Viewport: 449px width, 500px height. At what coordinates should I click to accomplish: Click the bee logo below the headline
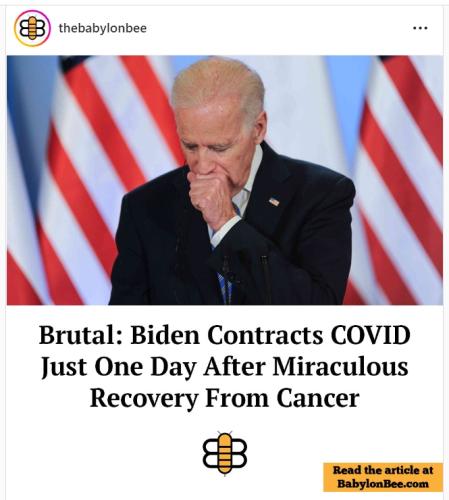pyautogui.click(x=225, y=453)
